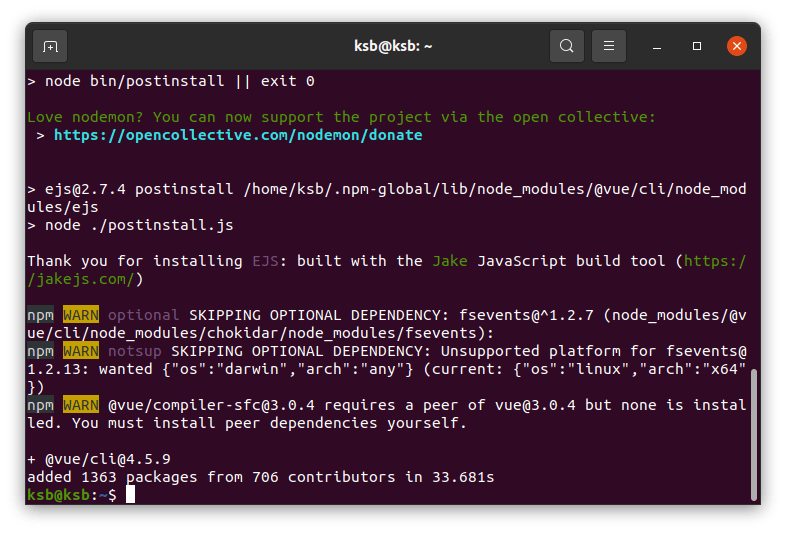Click the green 'Jake' word

[x=450, y=261]
